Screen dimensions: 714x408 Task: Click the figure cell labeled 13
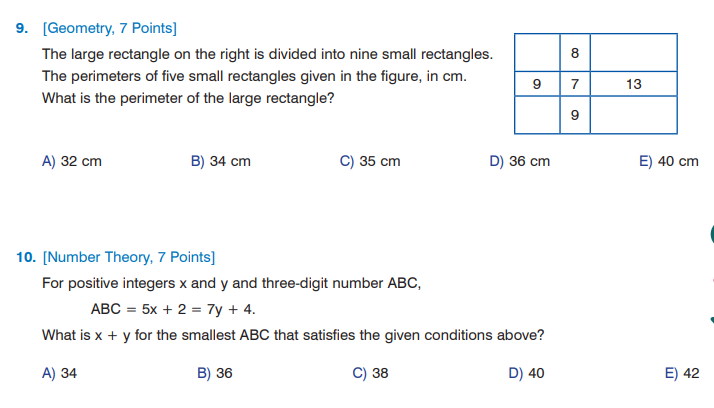(x=633, y=84)
